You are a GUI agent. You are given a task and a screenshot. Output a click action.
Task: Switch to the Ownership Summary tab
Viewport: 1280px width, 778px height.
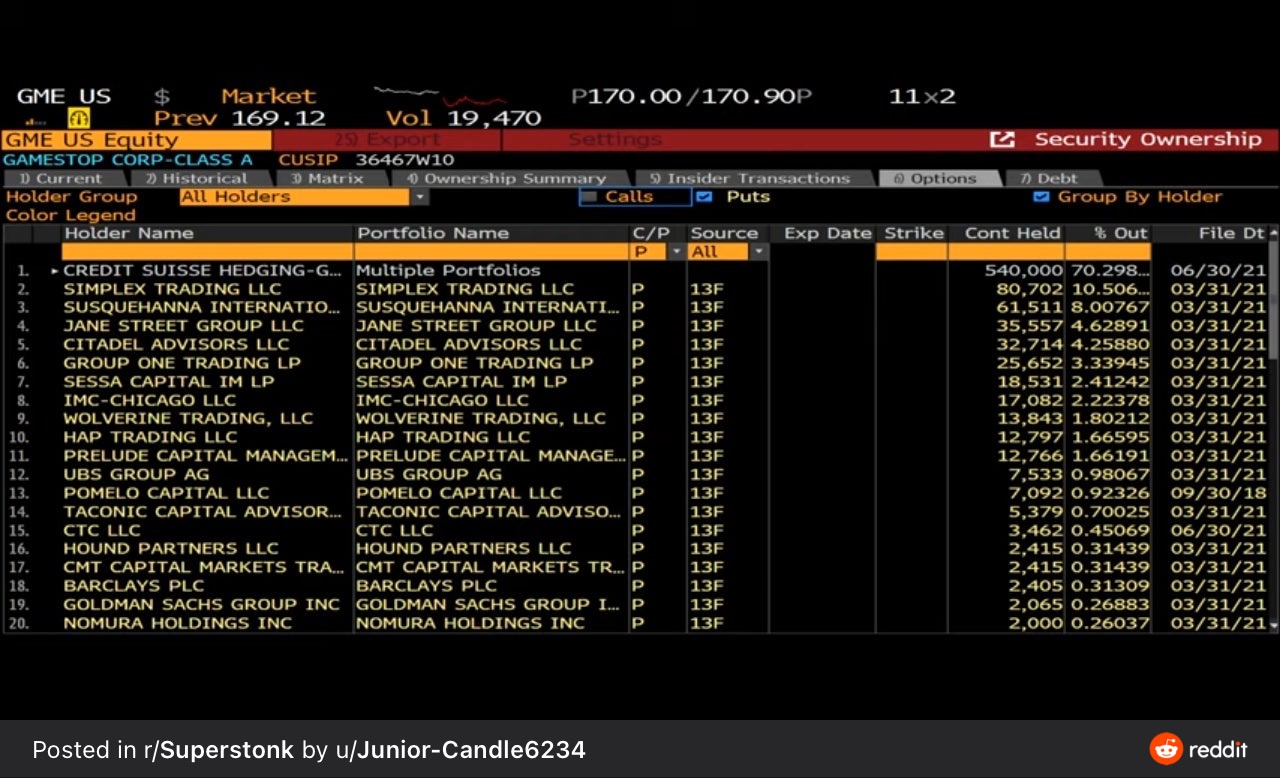pos(506,179)
